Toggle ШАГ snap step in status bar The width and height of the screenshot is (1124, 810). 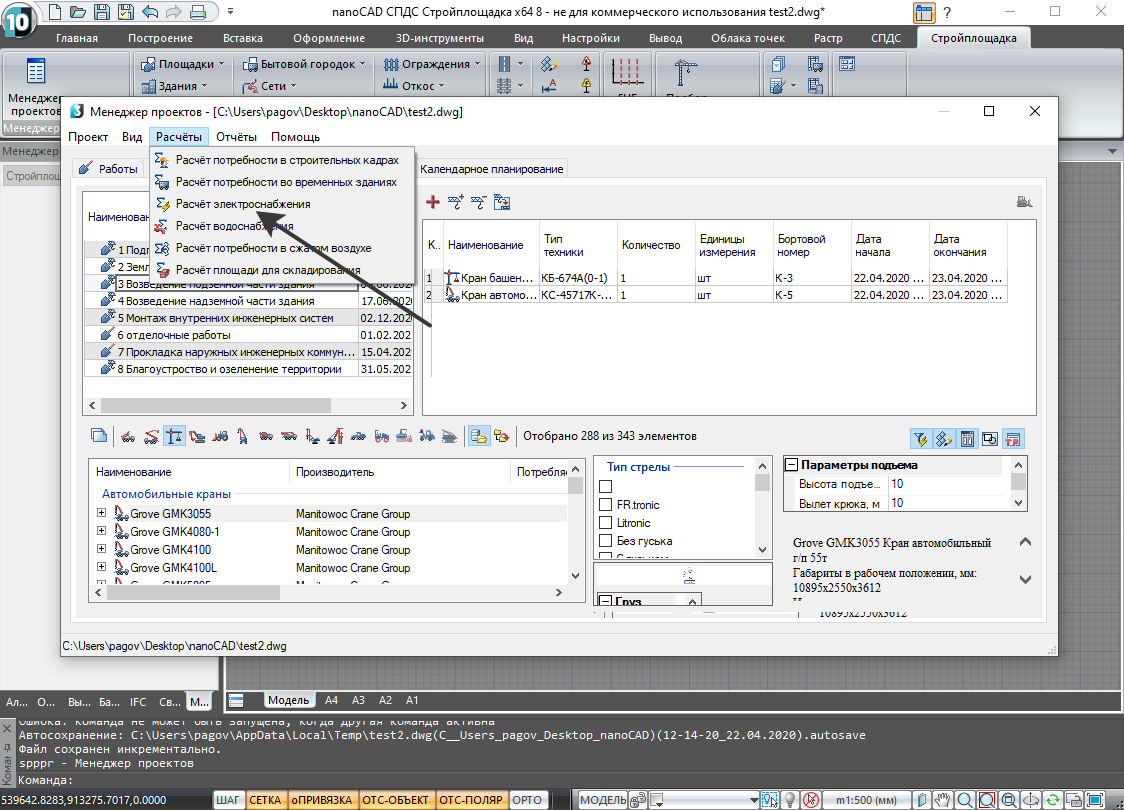(228, 800)
